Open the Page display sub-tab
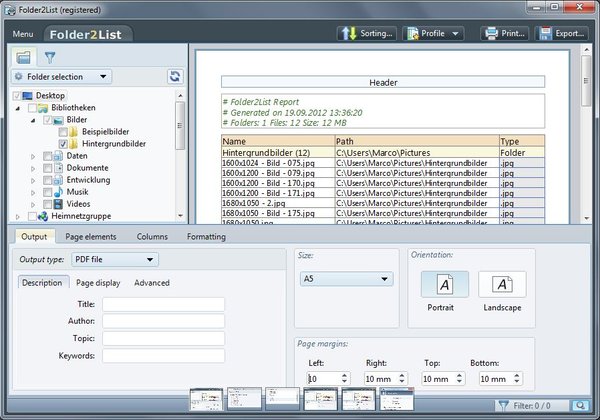Image resolution: width=600 pixels, height=420 pixels. click(x=98, y=283)
